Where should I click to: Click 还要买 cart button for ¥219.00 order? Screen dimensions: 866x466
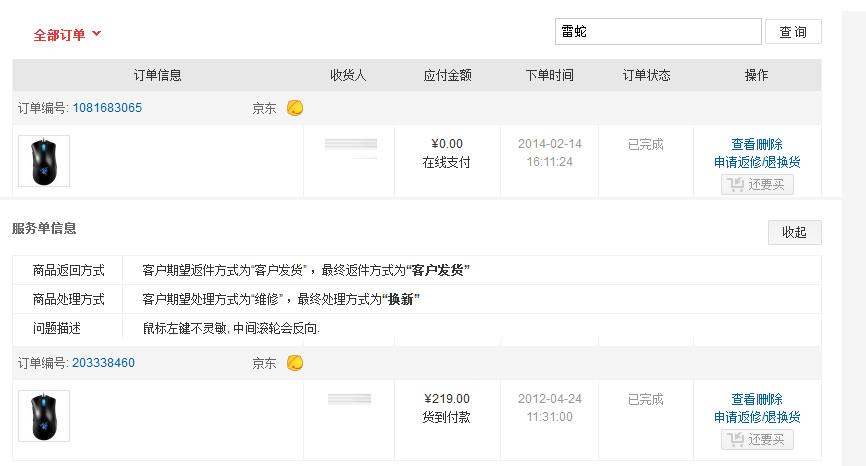click(757, 440)
